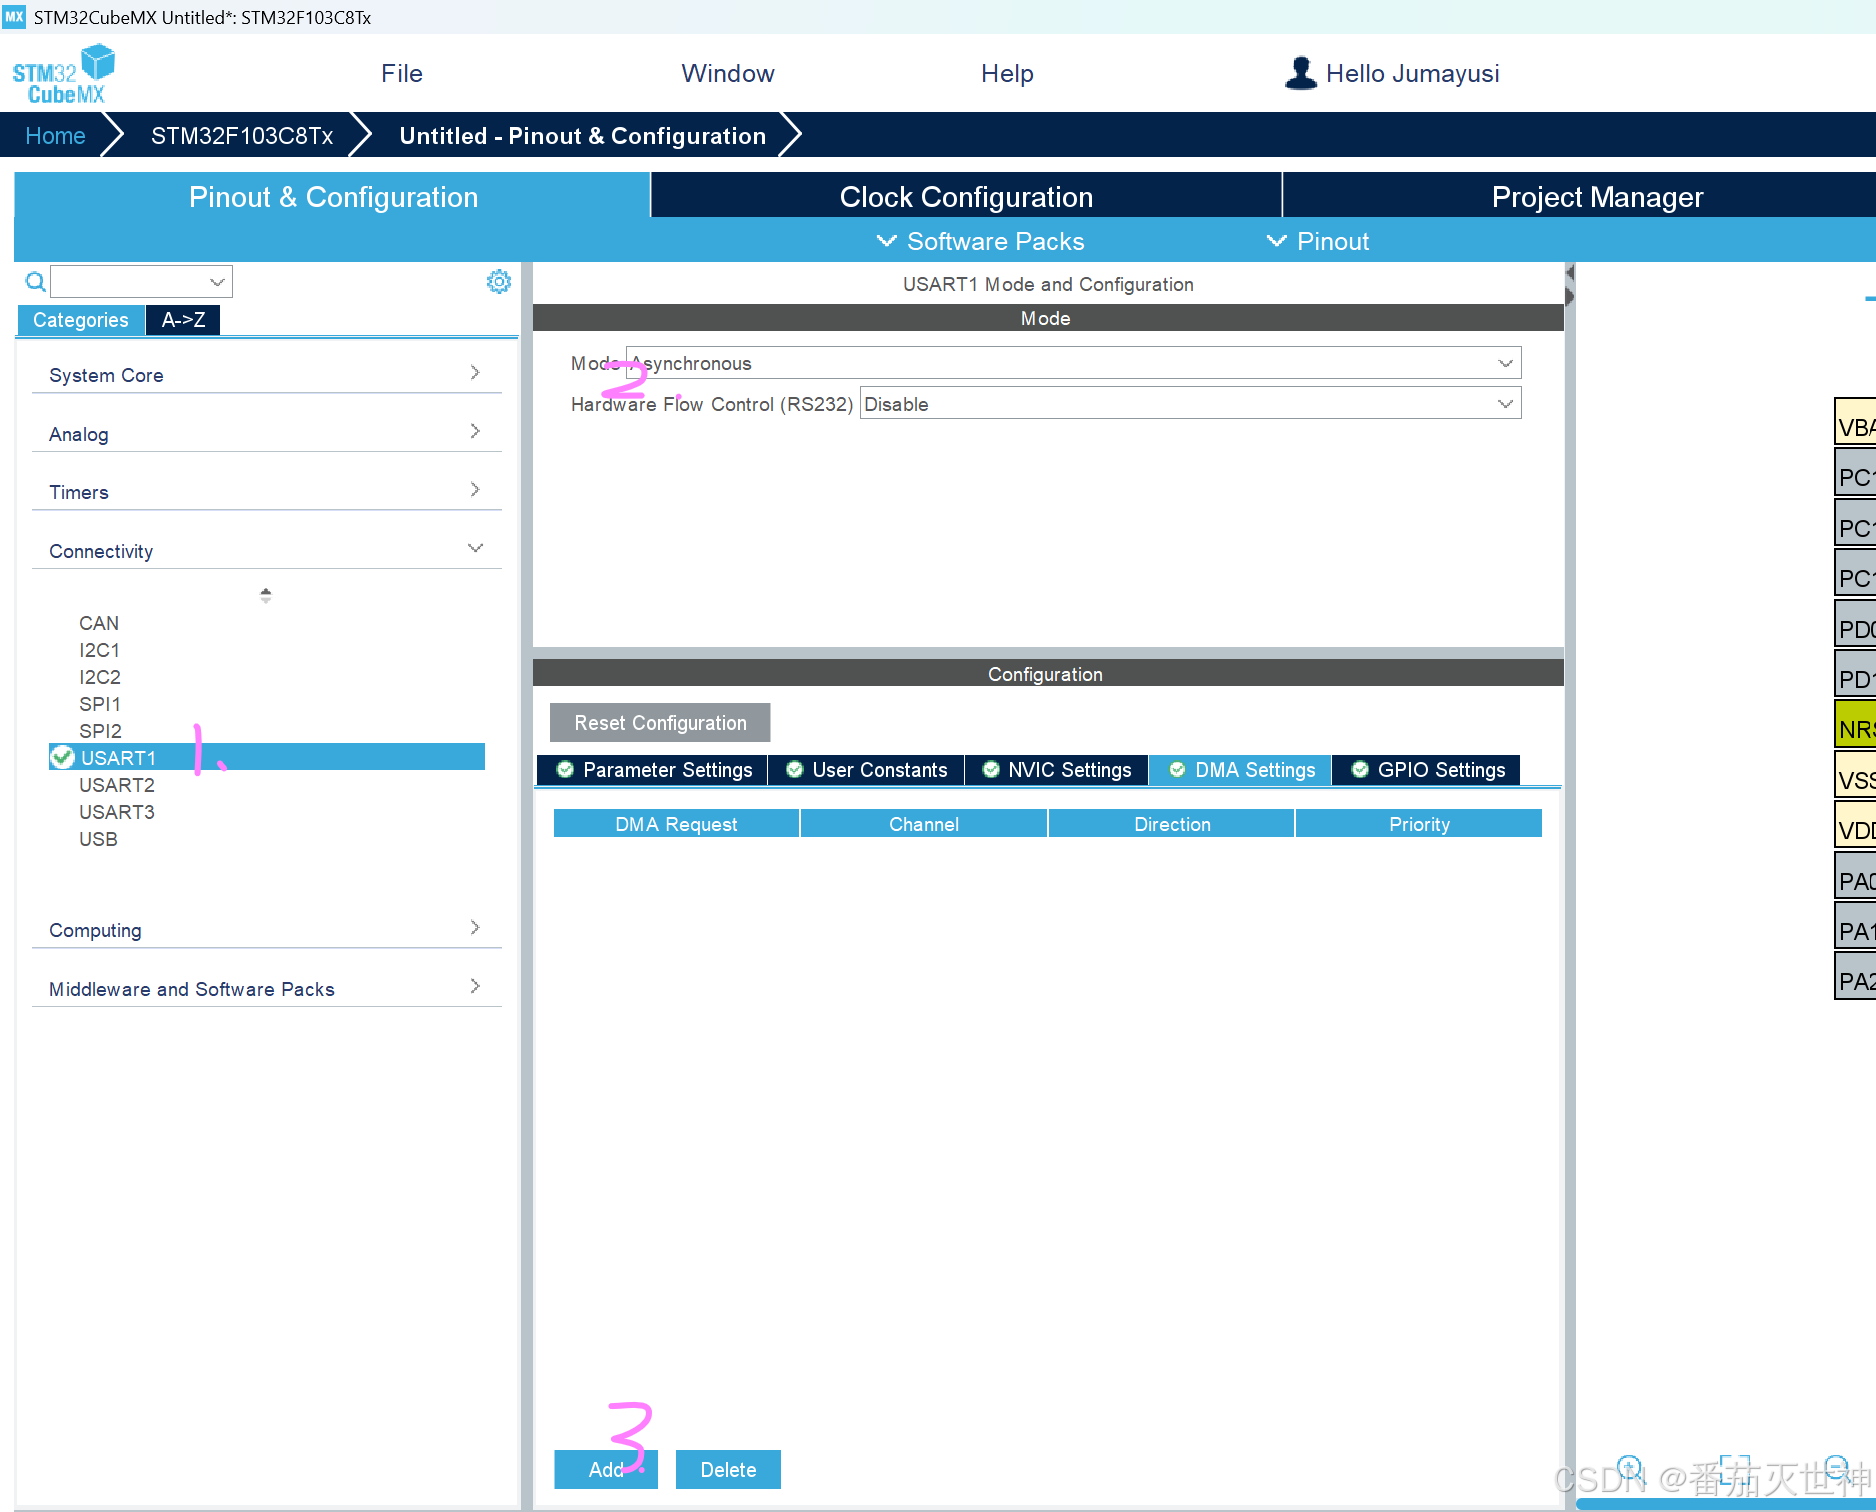The height and width of the screenshot is (1512, 1876).
Task: Click the green check icon next to USART1
Action: pyautogui.click(x=63, y=757)
